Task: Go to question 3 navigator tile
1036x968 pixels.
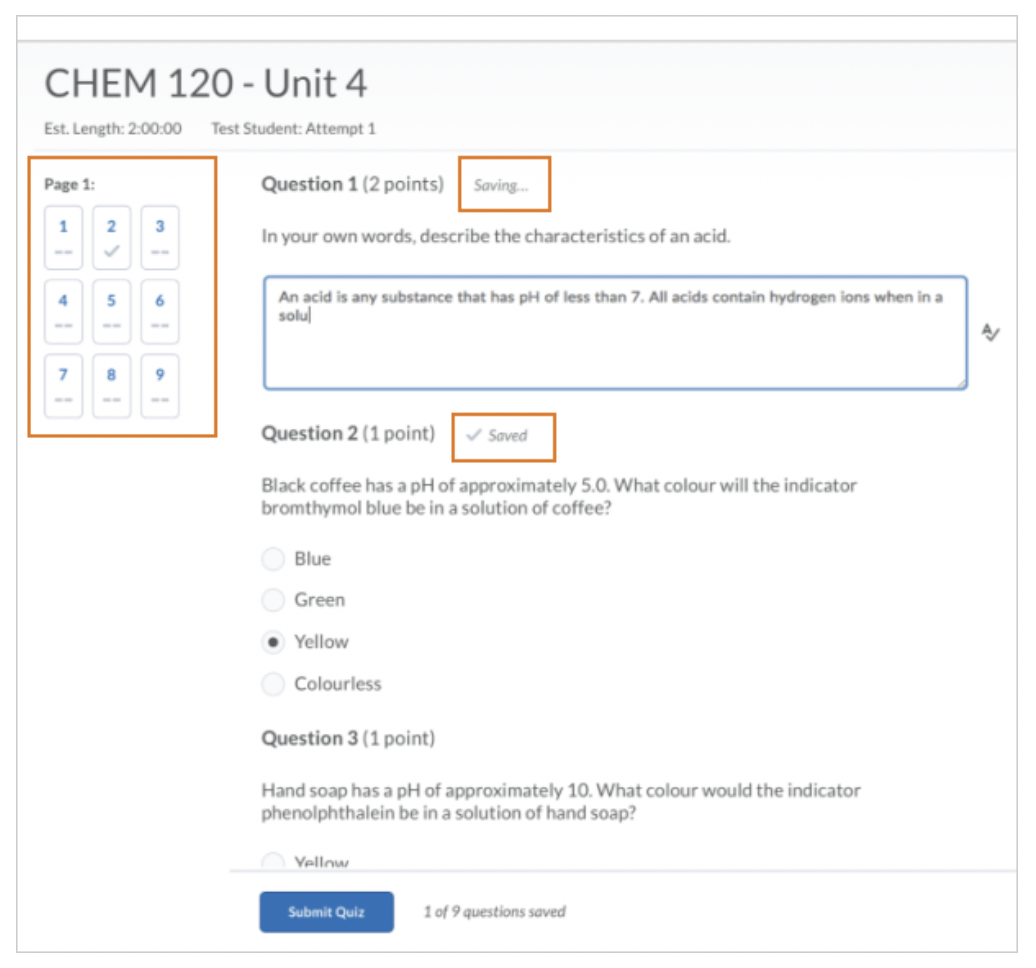Action: pyautogui.click(x=160, y=238)
